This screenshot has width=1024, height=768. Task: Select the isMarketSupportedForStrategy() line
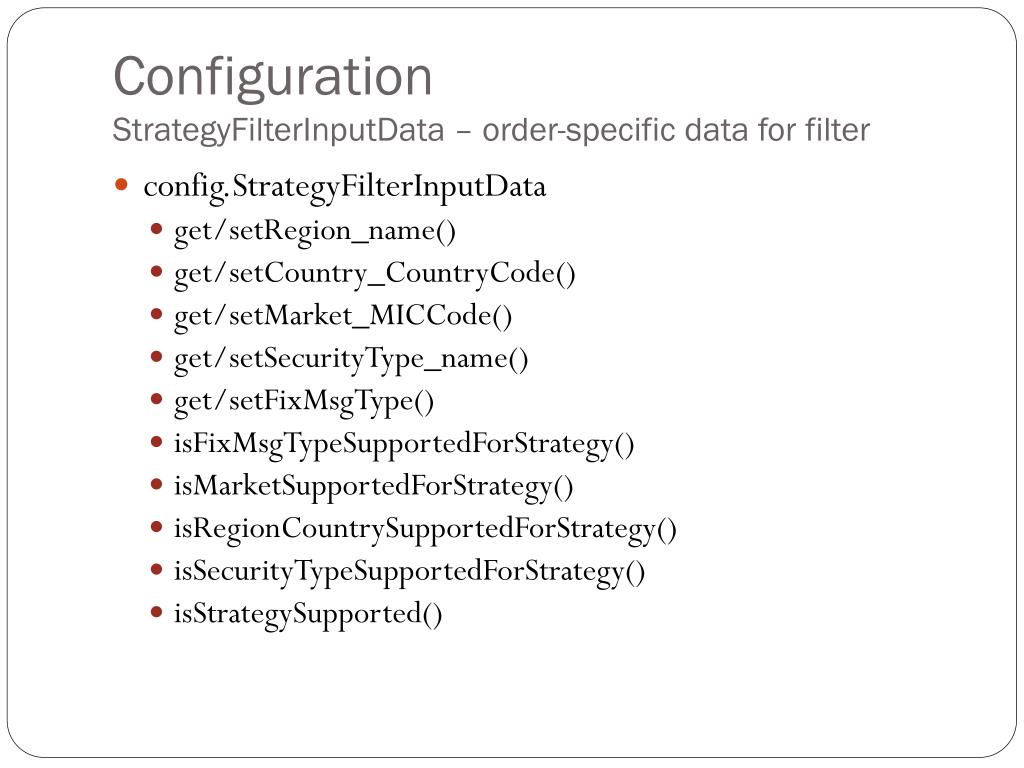[x=374, y=486]
